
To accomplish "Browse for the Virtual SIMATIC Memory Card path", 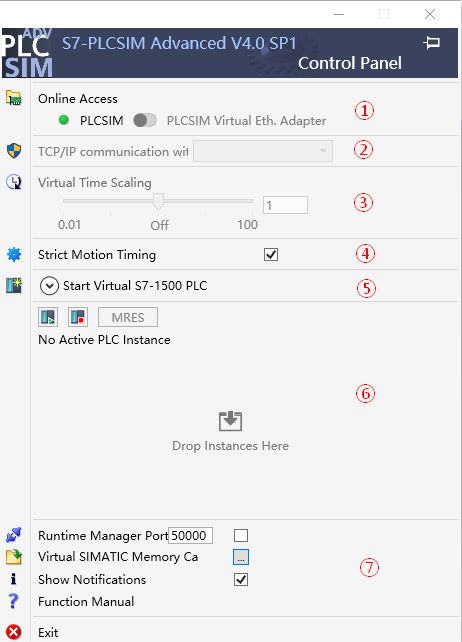I will click(241, 557).
